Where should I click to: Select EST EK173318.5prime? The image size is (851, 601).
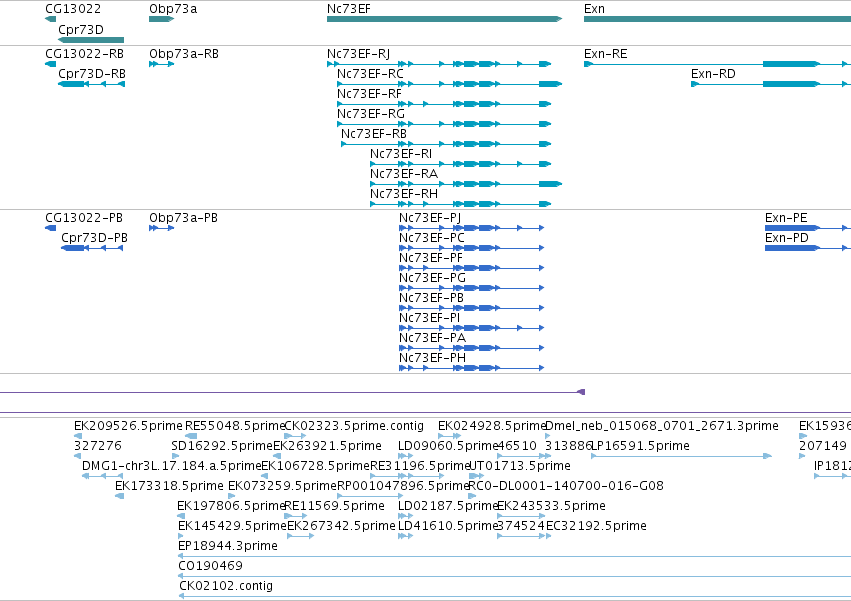pos(119,496)
